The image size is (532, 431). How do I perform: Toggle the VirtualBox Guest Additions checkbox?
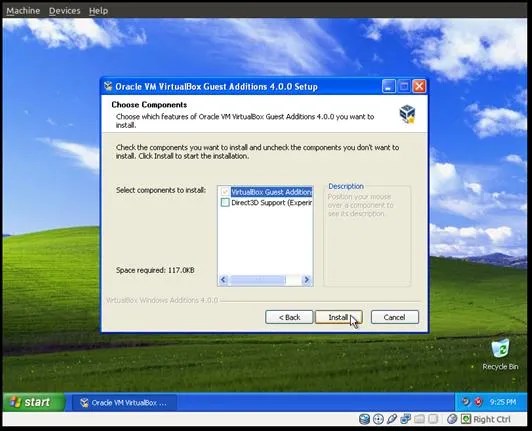coord(225,192)
